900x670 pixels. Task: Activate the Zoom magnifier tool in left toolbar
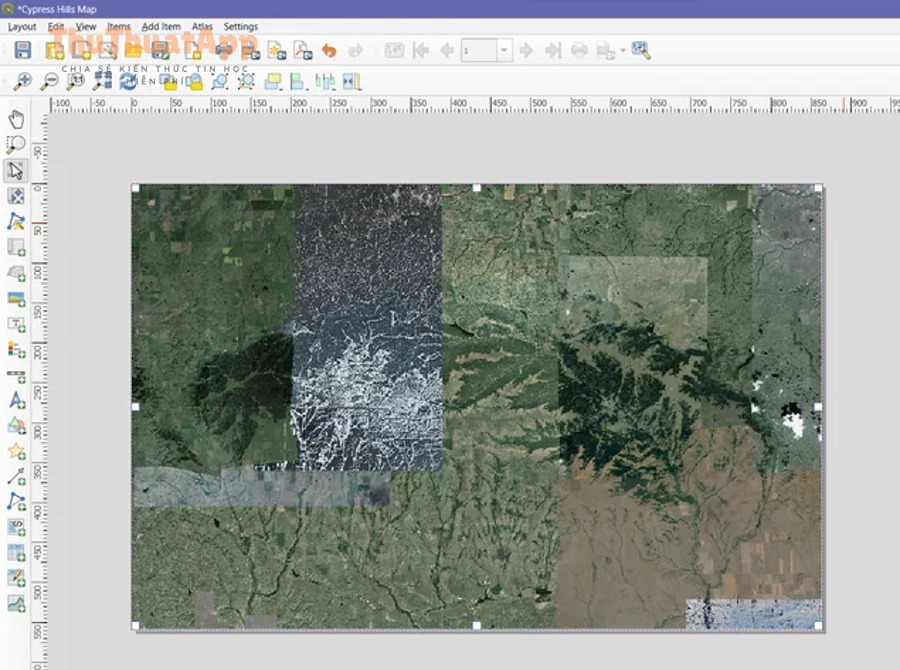pyautogui.click(x=16, y=145)
